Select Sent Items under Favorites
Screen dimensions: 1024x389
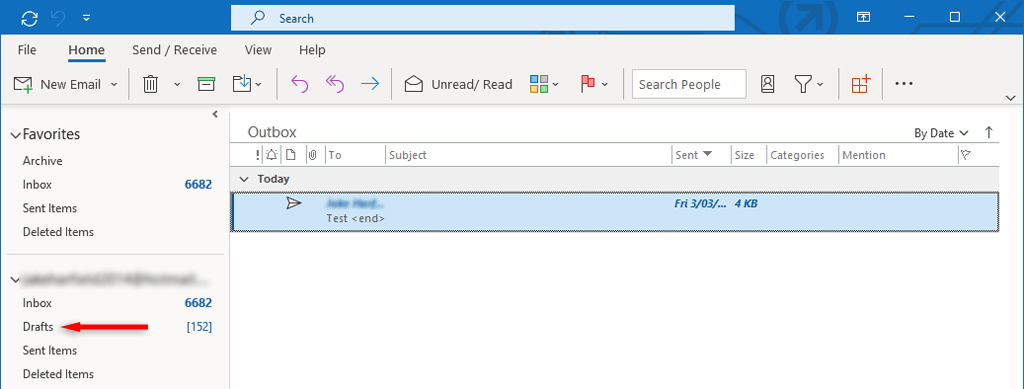pos(50,208)
